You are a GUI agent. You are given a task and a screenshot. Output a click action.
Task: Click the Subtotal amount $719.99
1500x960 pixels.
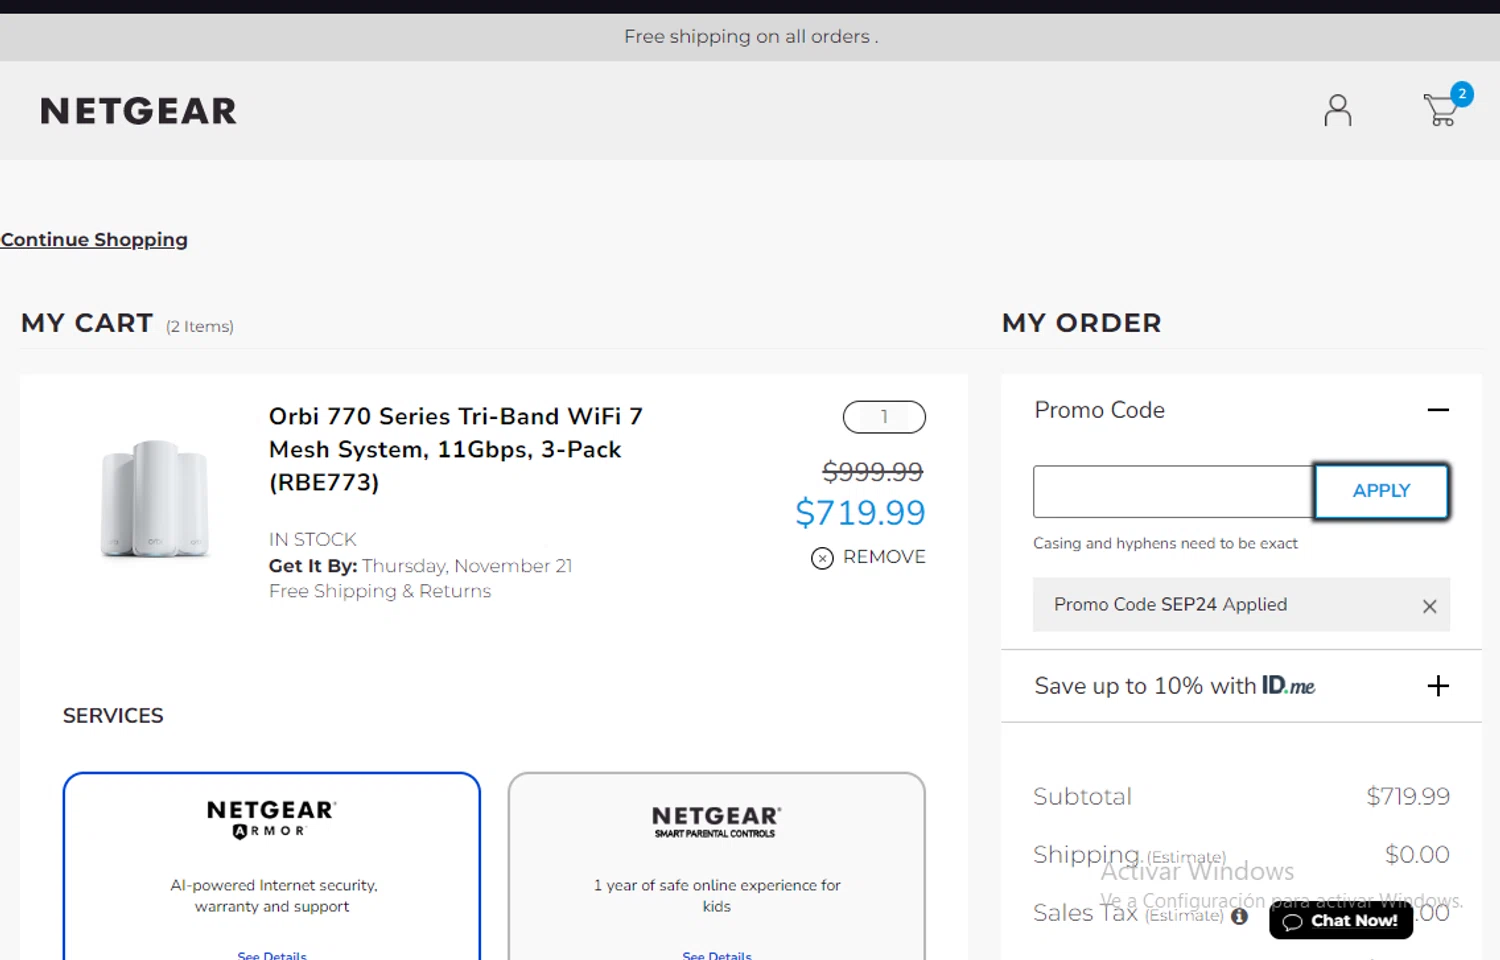pos(1408,796)
